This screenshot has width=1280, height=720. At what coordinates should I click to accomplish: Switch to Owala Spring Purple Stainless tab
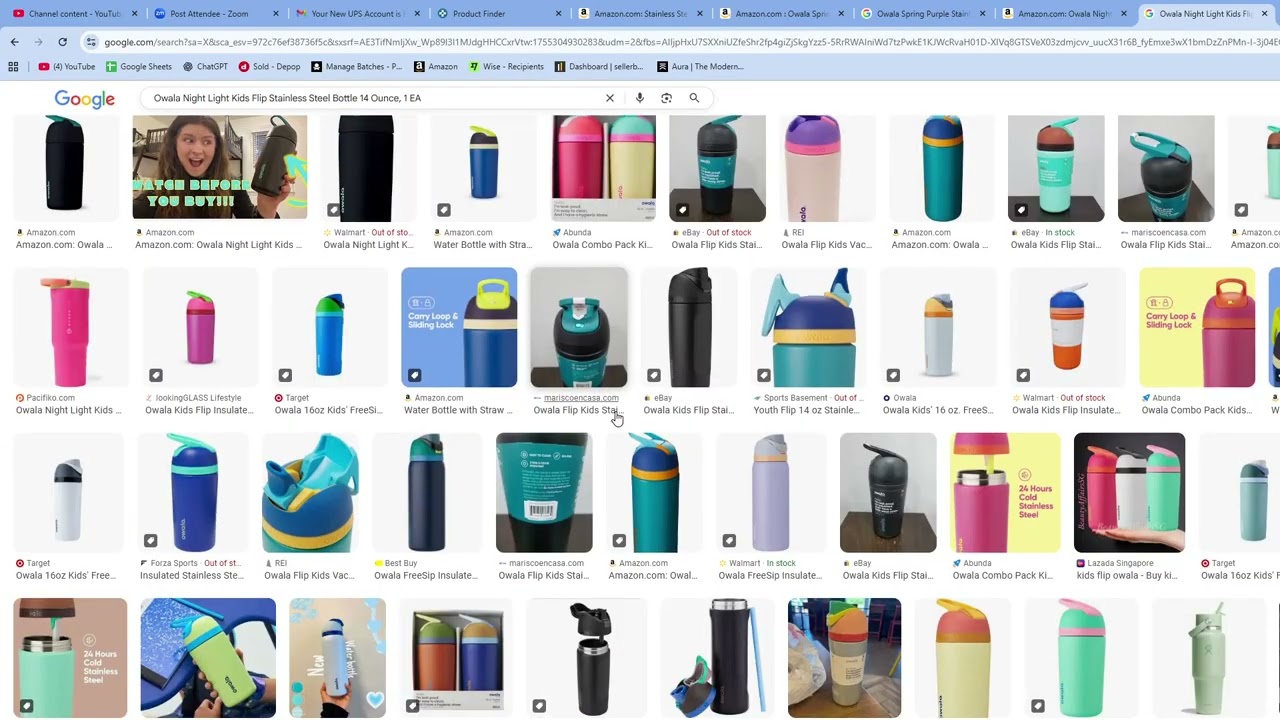[919, 14]
